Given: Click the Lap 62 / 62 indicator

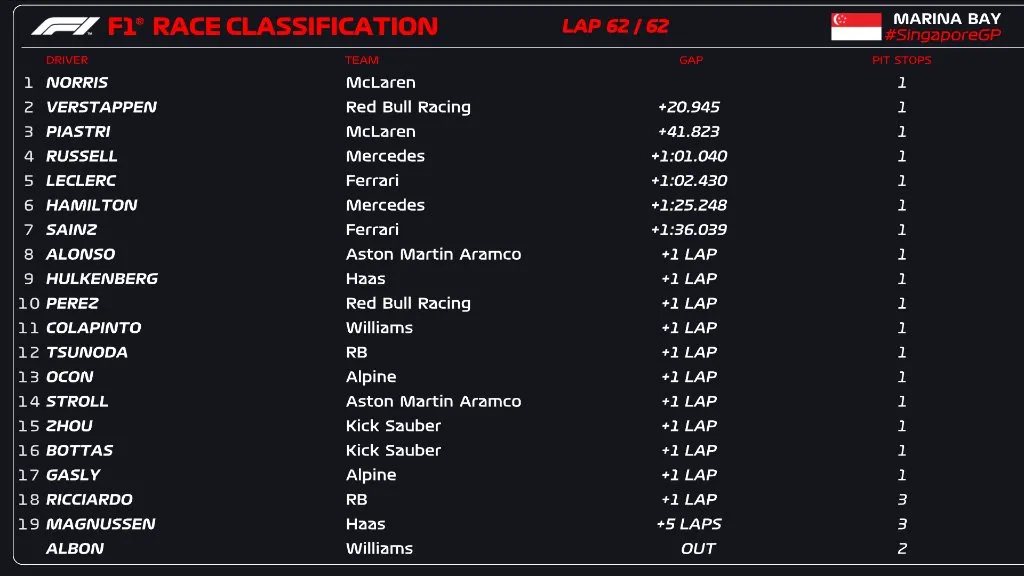Looking at the screenshot, I should click(615, 26).
